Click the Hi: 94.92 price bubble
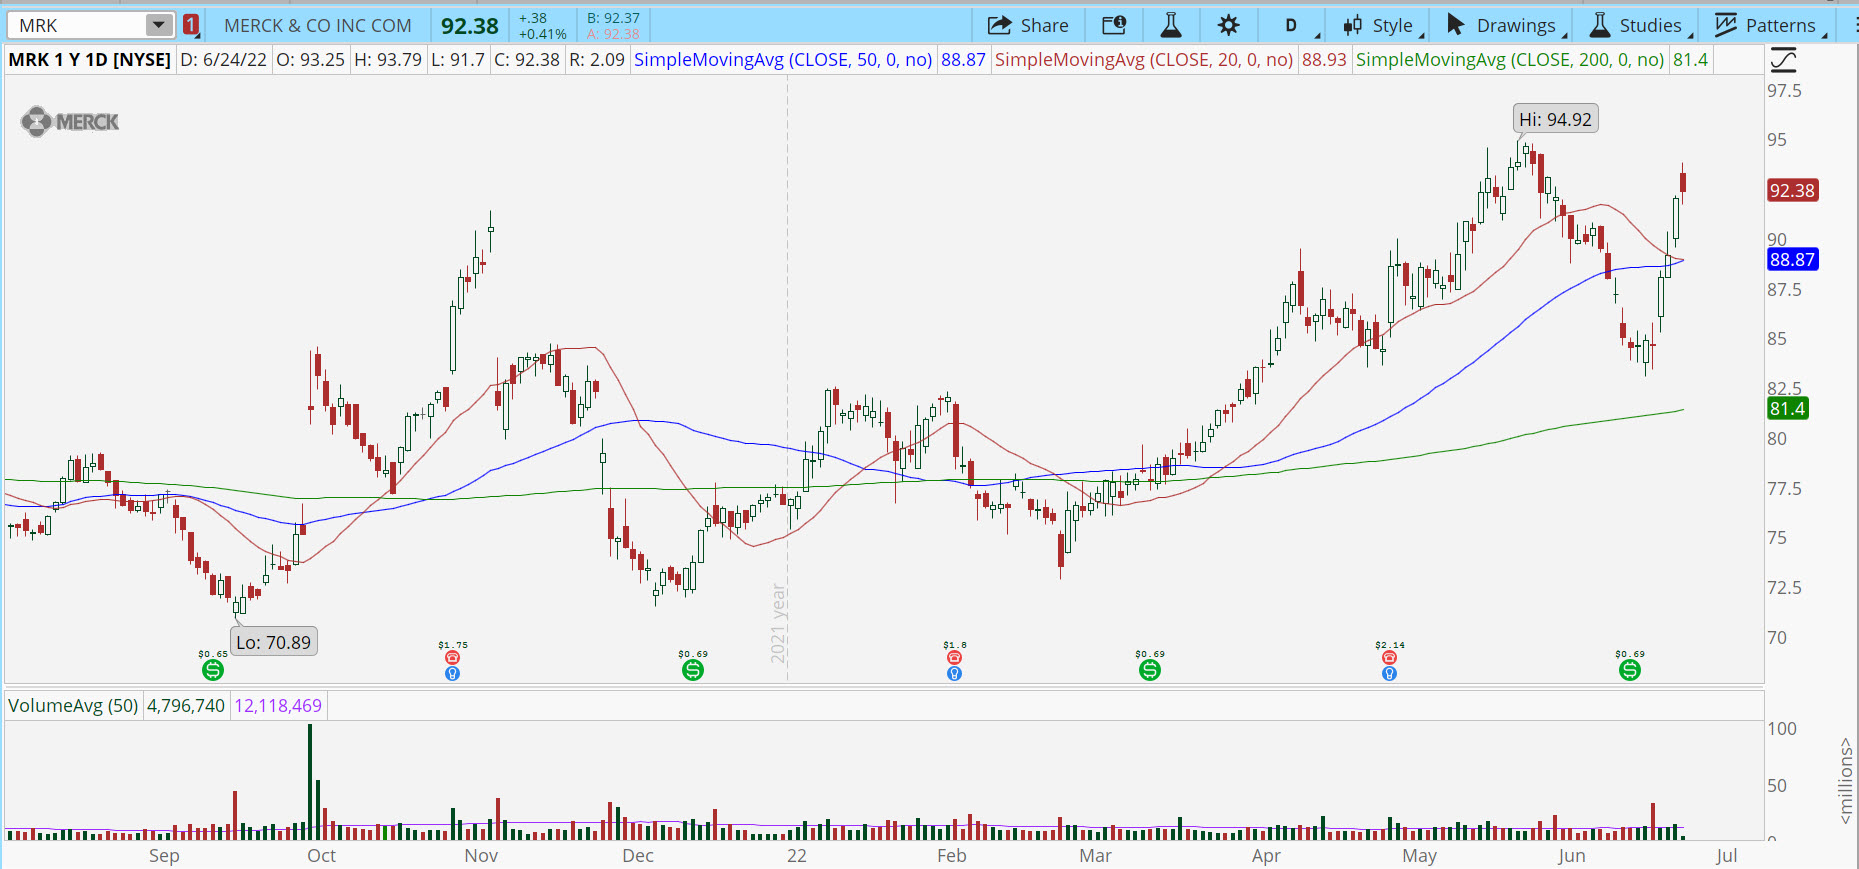The height and width of the screenshot is (869, 1859). point(1555,119)
